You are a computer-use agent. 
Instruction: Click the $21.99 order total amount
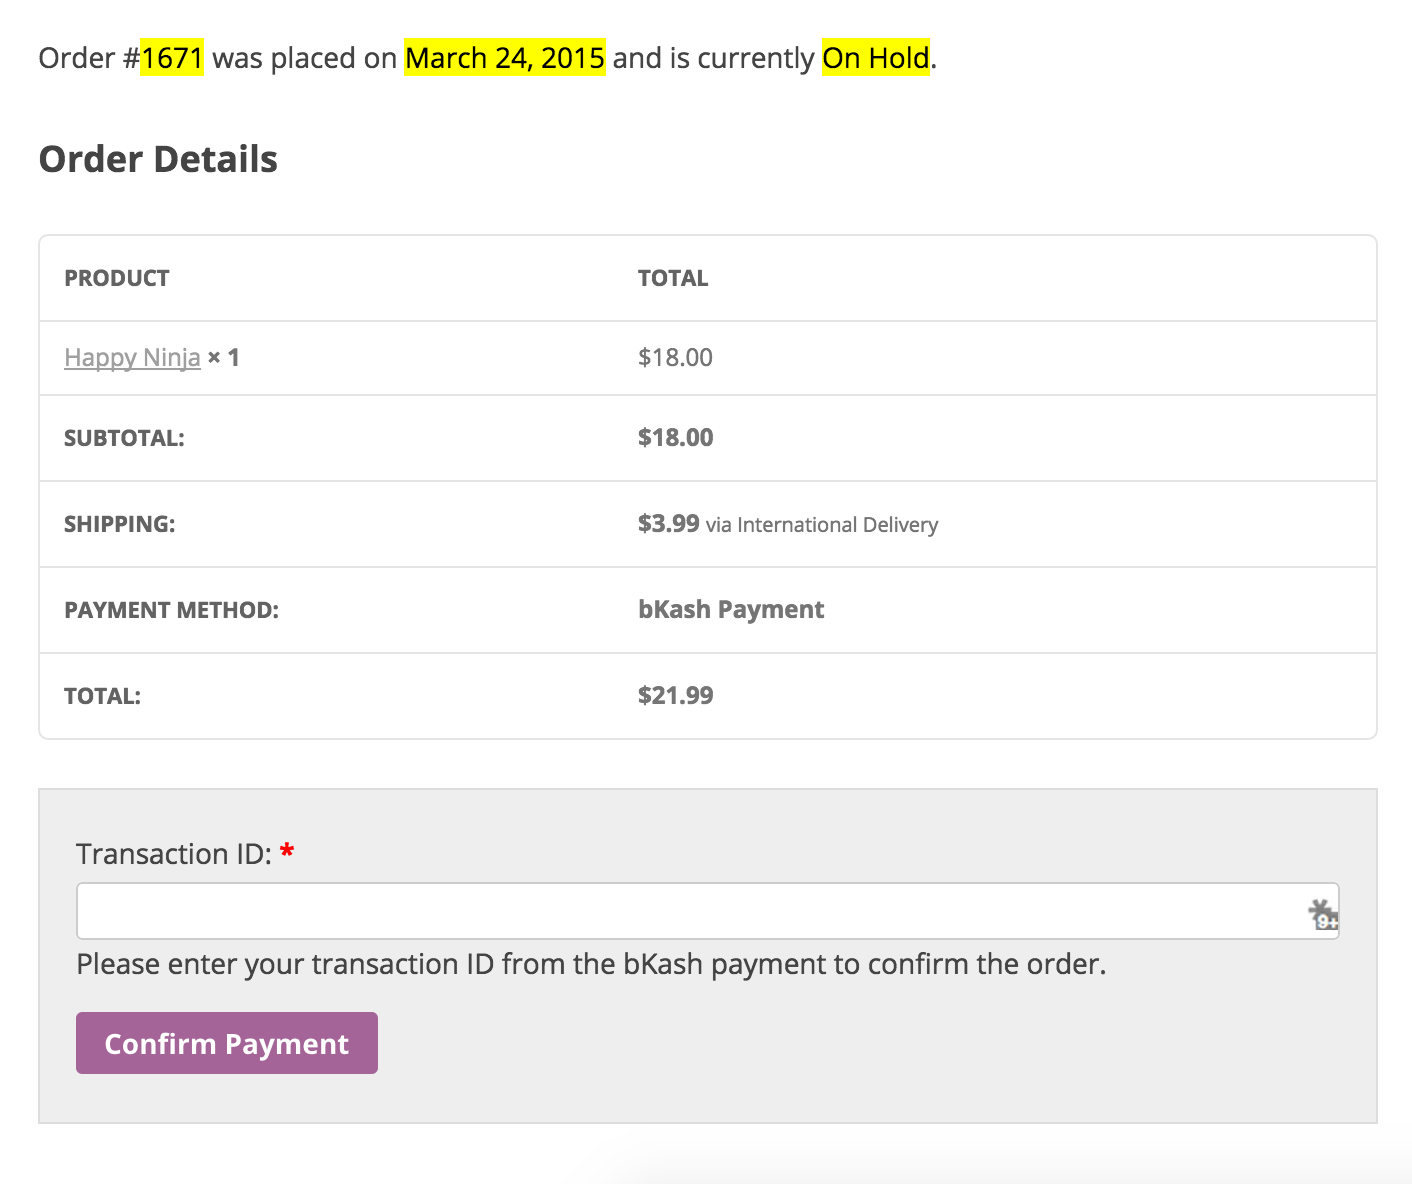676,695
